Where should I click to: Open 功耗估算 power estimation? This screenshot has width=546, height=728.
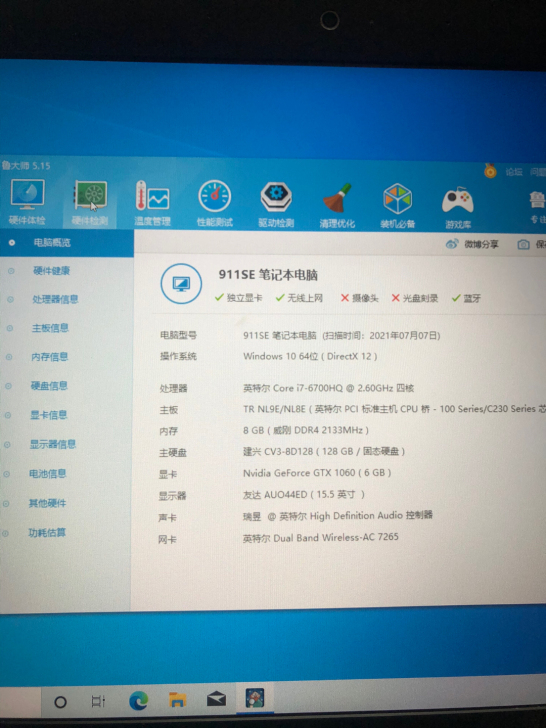click(x=47, y=532)
